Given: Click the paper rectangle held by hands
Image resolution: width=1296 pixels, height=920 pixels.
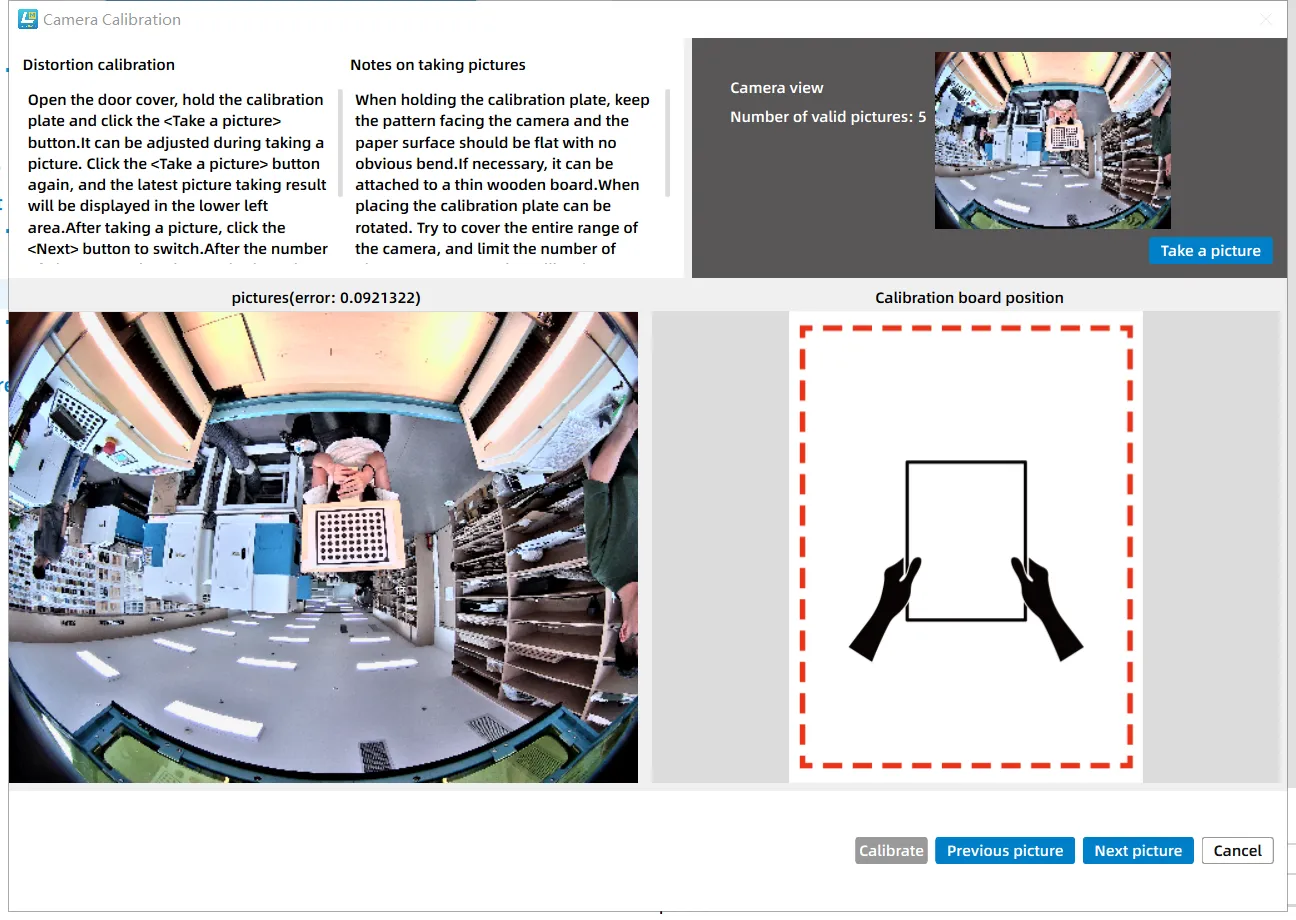Looking at the screenshot, I should click(966, 540).
